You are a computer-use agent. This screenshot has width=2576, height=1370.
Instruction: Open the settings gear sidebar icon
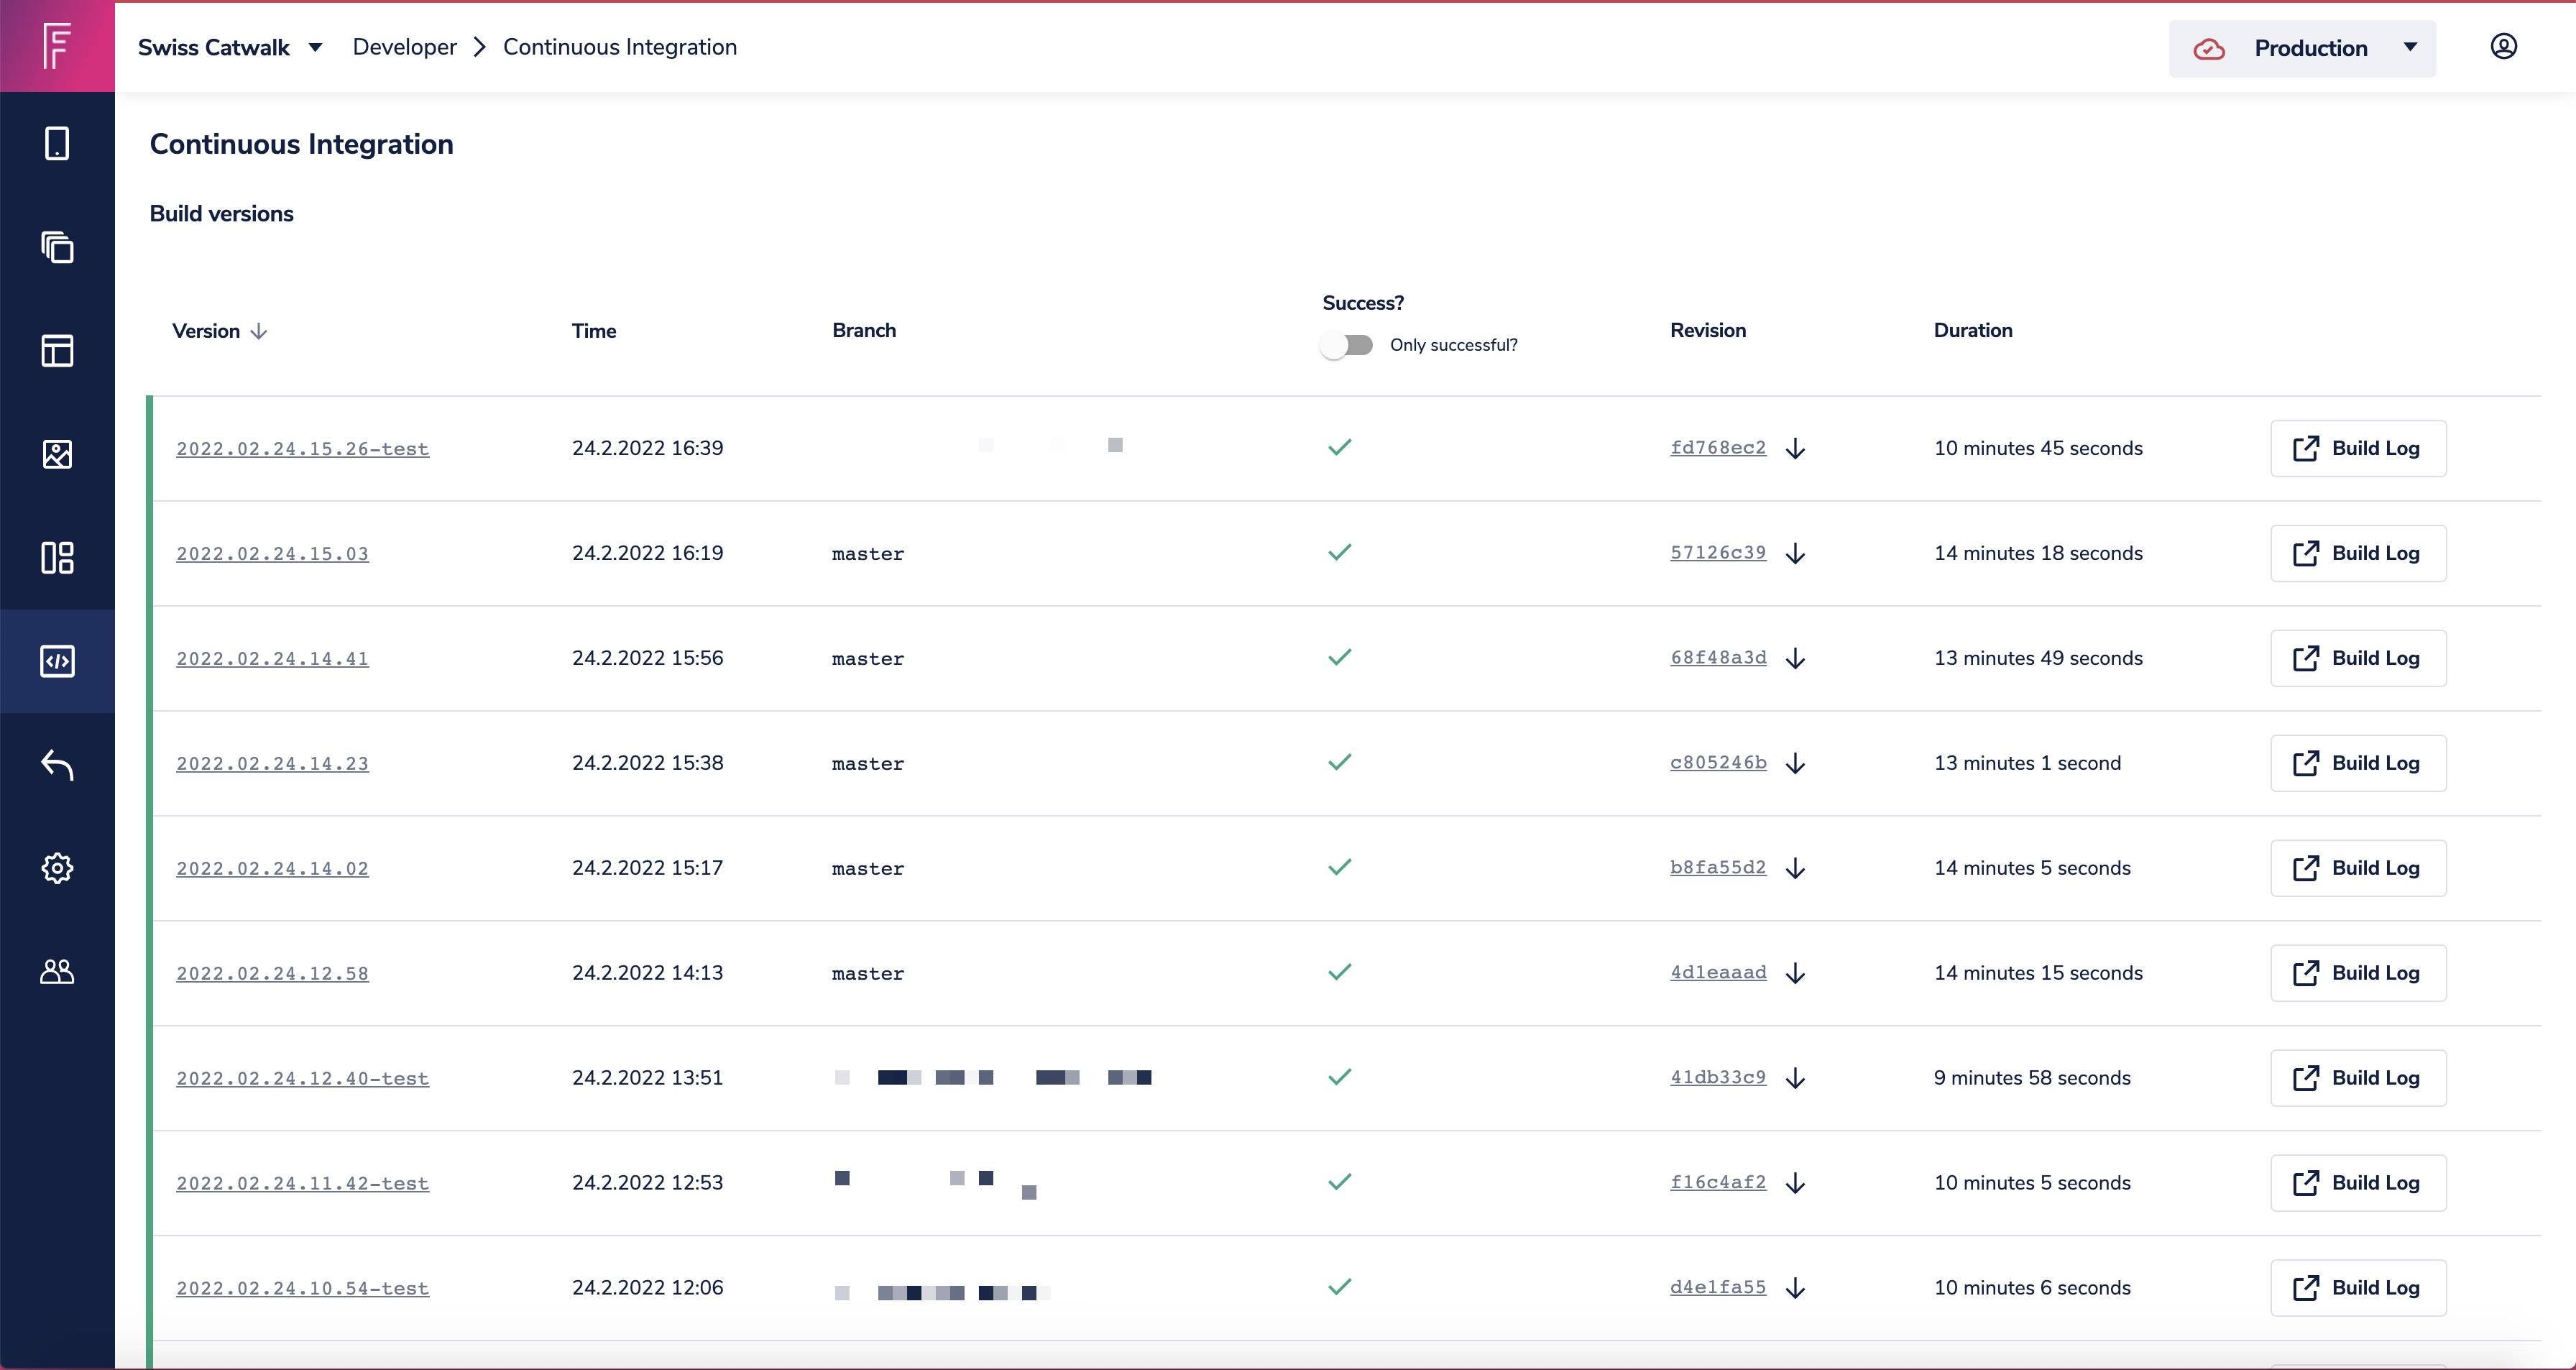(x=57, y=868)
